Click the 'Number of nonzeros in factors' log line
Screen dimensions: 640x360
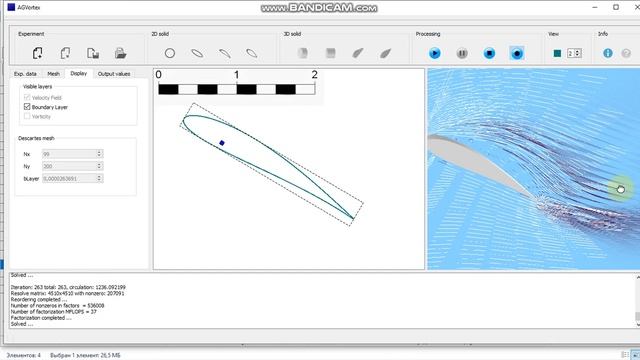pyautogui.click(x=58, y=305)
